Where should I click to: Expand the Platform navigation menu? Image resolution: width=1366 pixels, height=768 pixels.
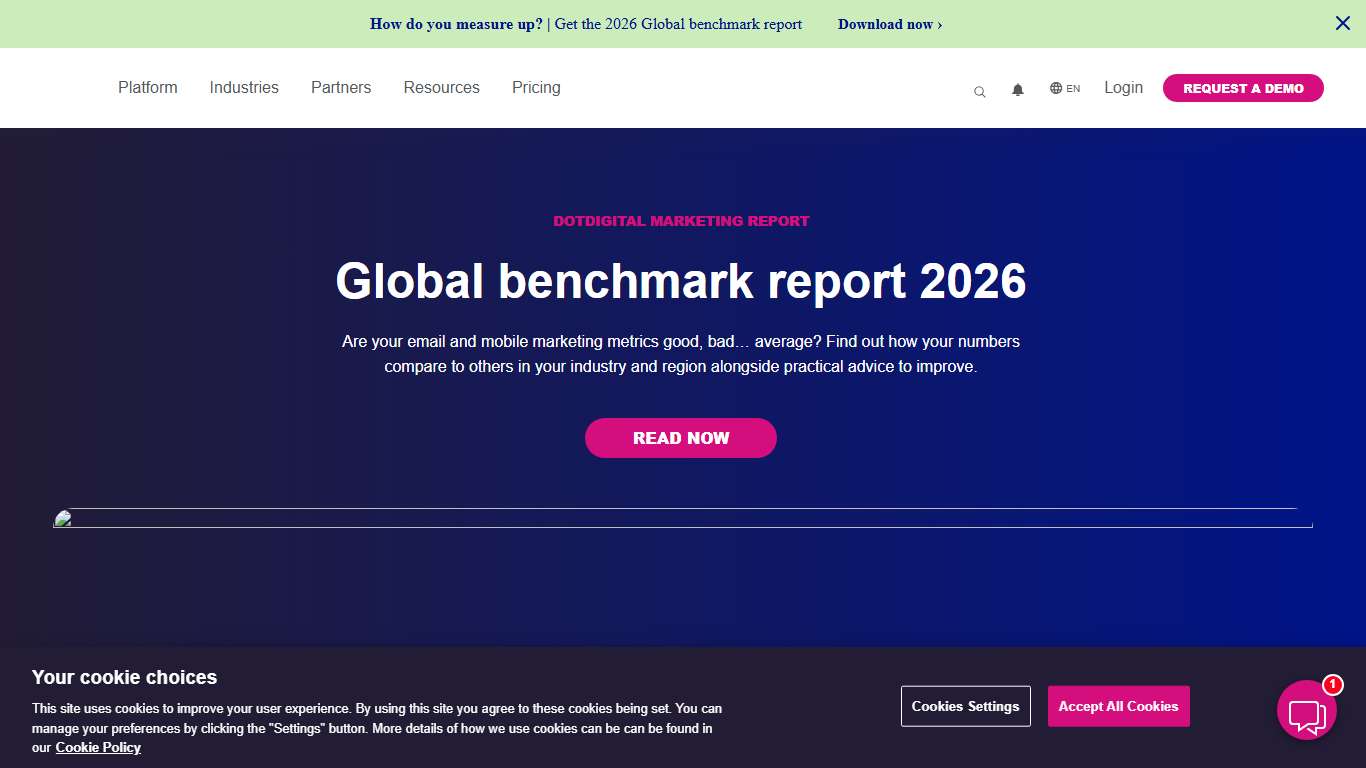click(147, 88)
